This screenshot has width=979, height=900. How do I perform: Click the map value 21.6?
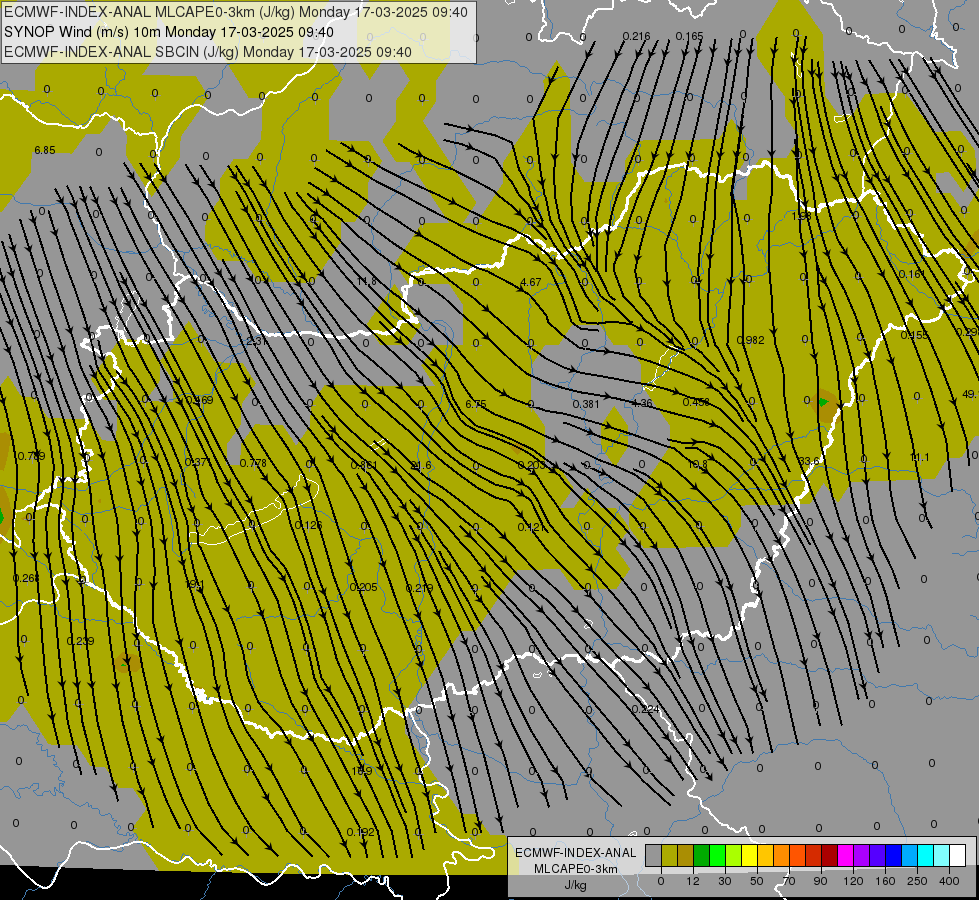[421, 465]
